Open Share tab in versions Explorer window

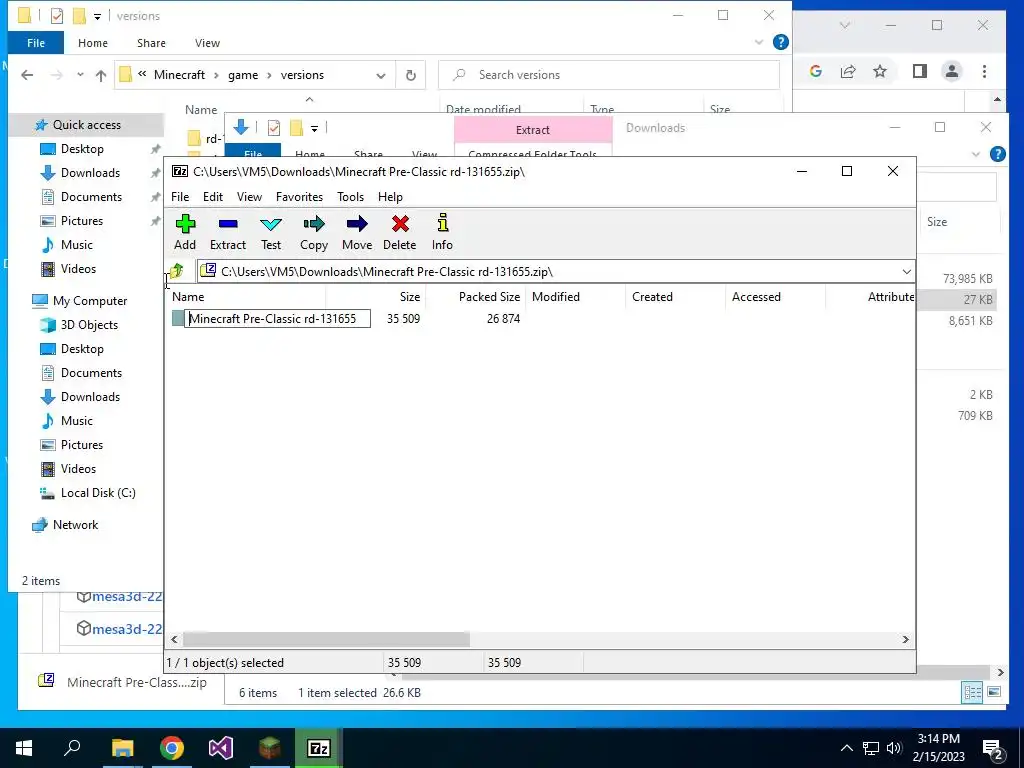click(x=151, y=43)
